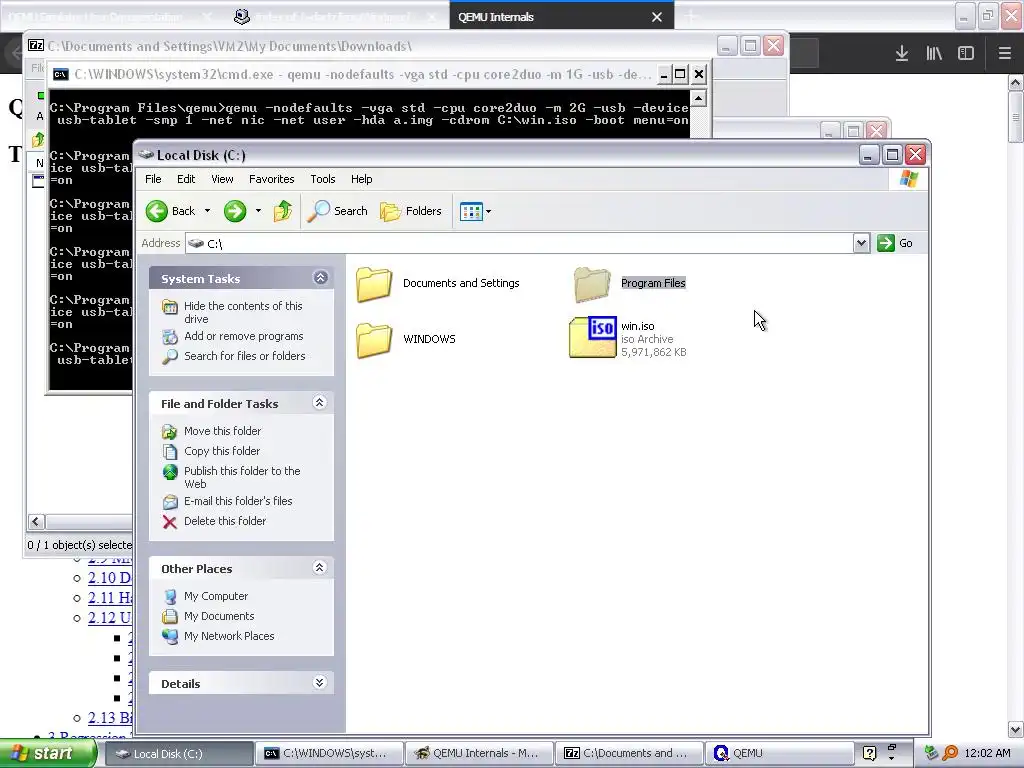Screen dimensions: 1024x768
Task: Click the Start button
Action: coord(49,754)
